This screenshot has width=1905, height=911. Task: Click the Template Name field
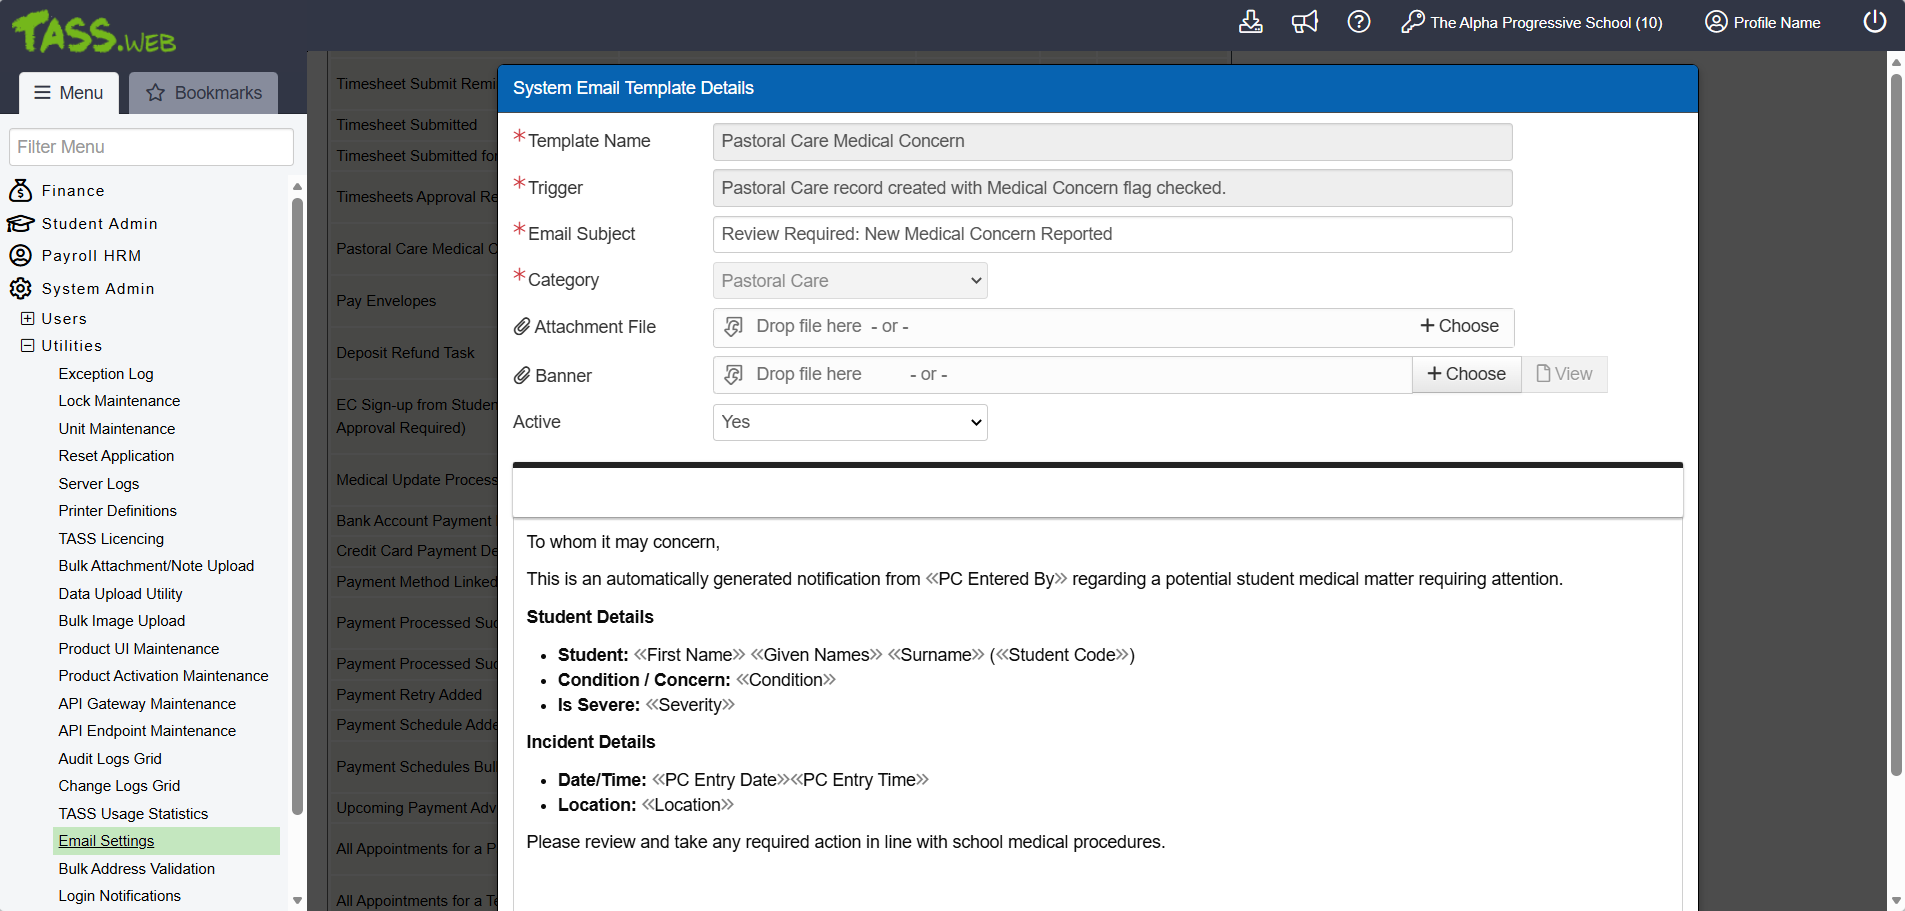(1112, 141)
